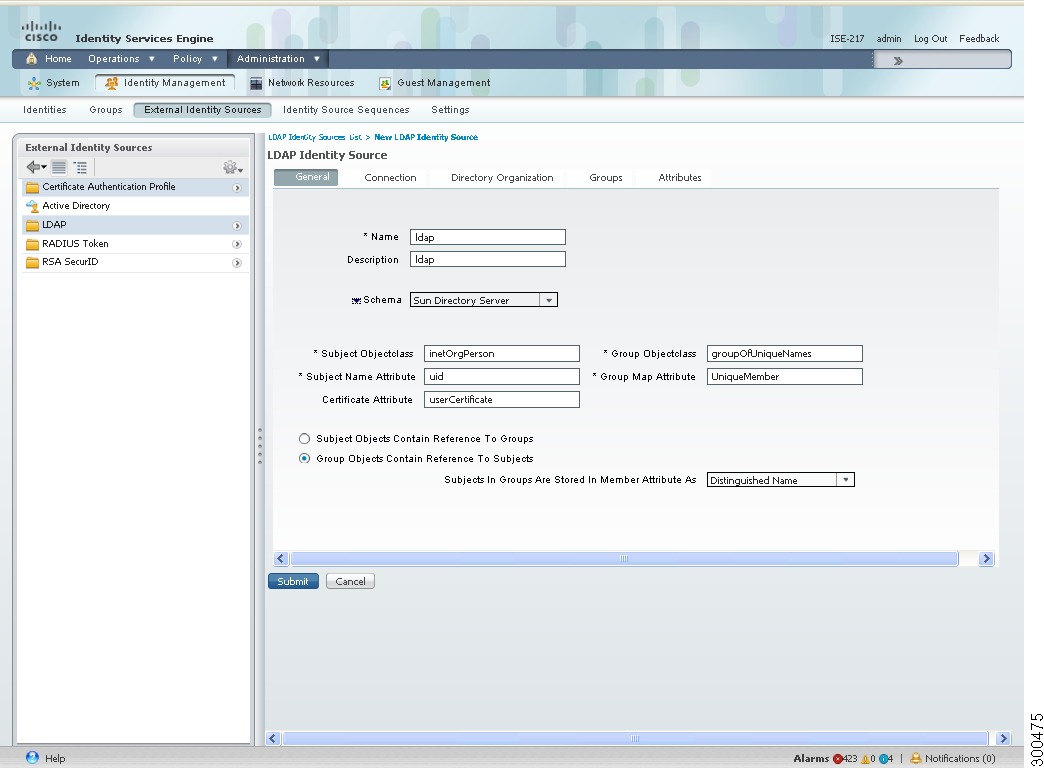Screen dimensions: 1044x768
Task: Click the Subject Objectclass field
Action: (x=502, y=354)
